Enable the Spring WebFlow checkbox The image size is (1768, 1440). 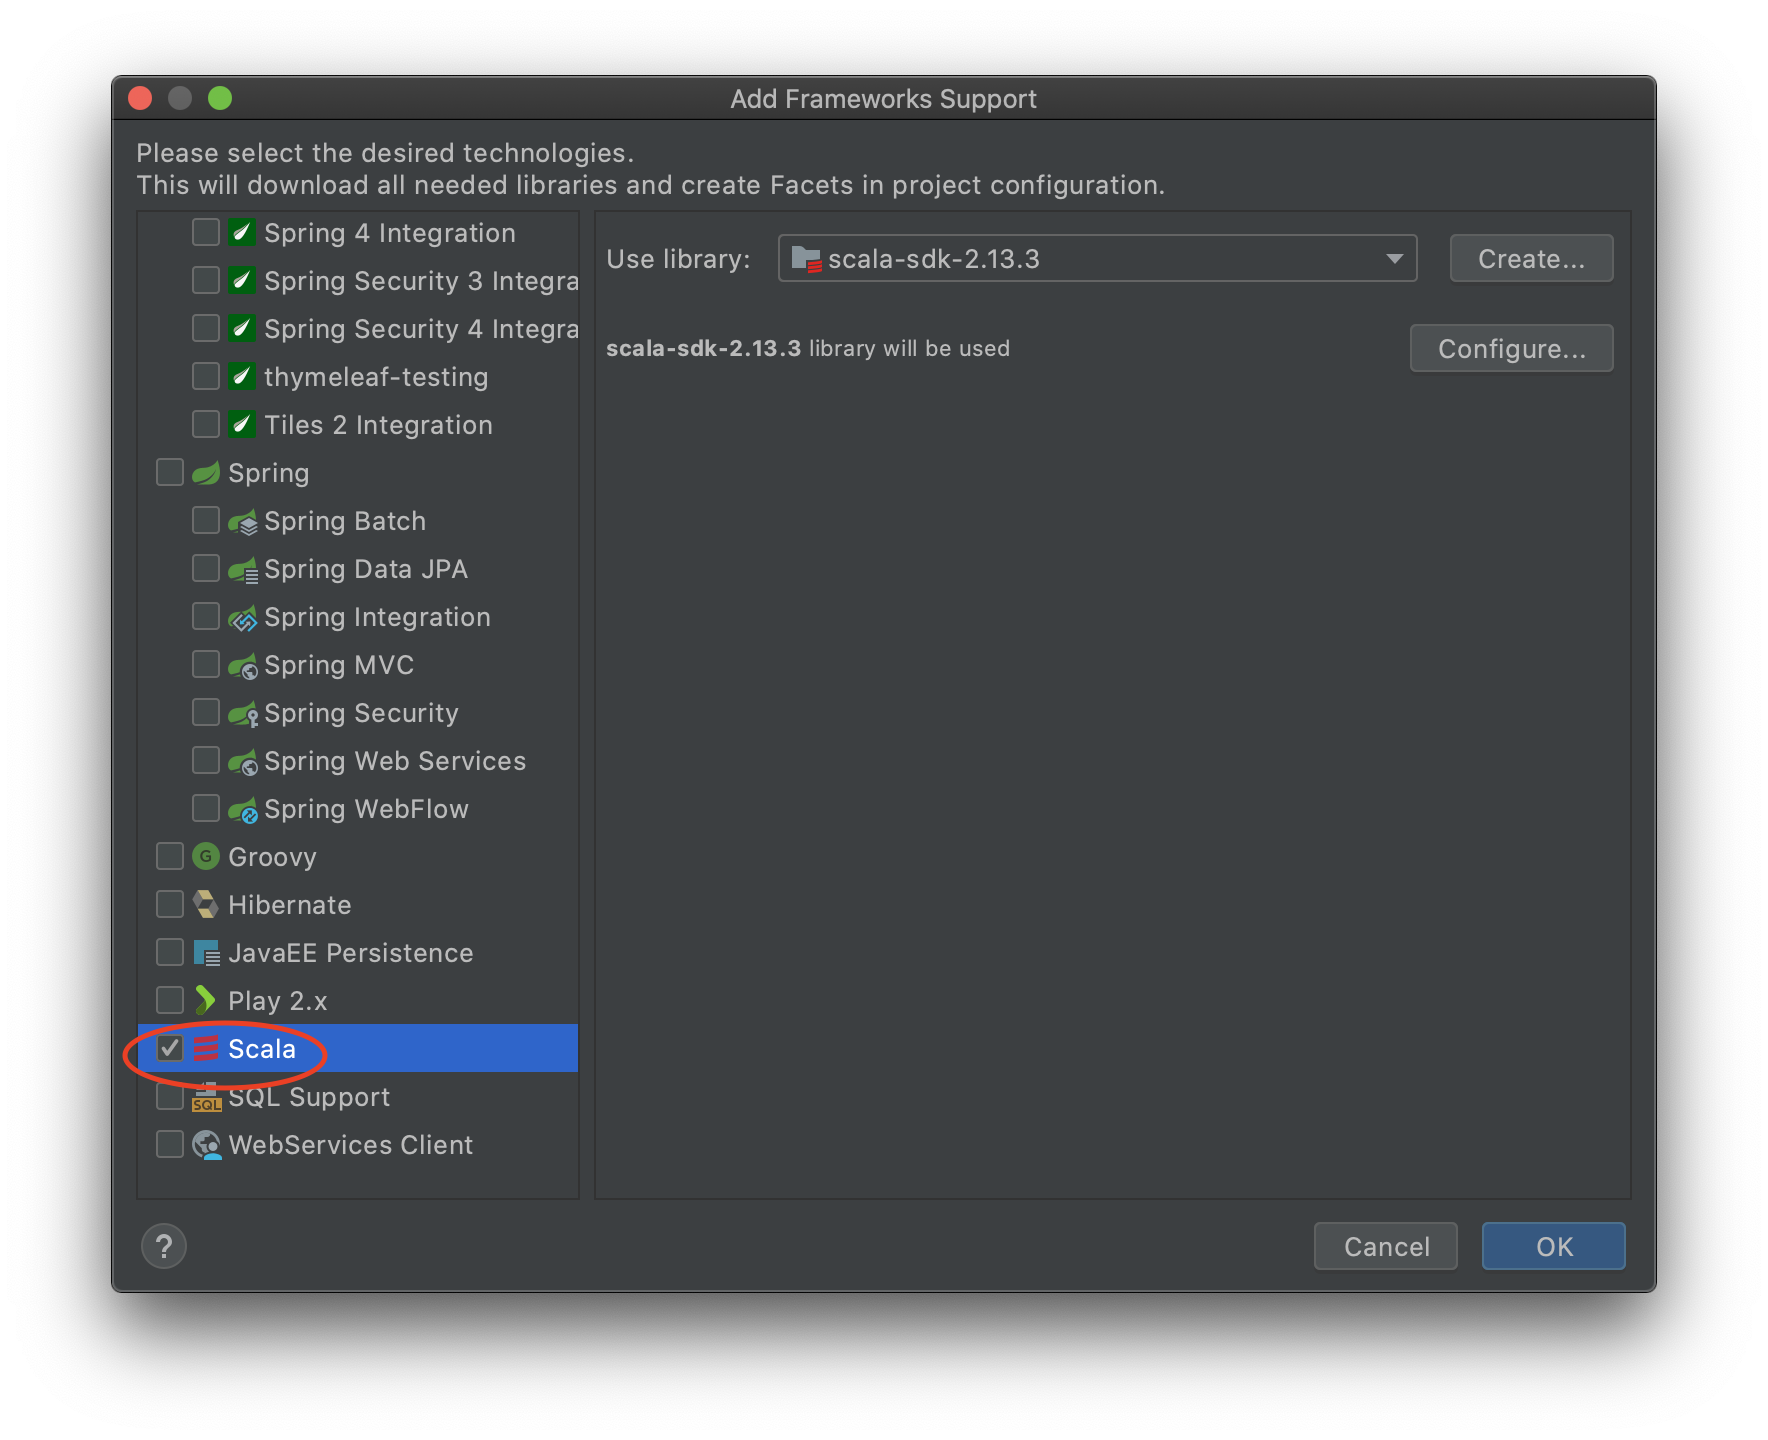(x=205, y=808)
